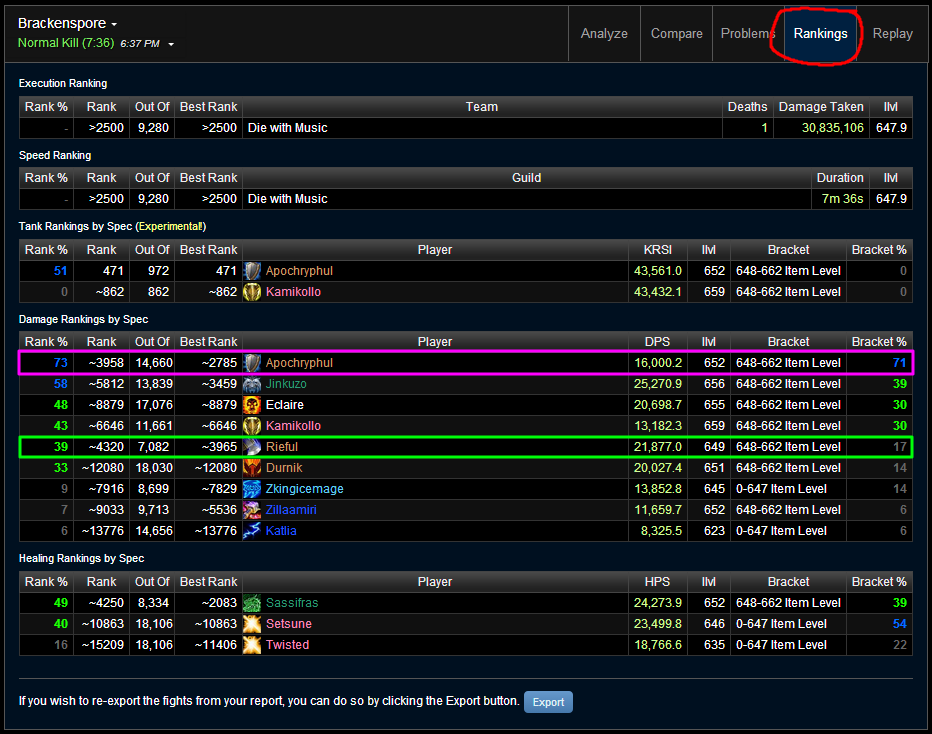The height and width of the screenshot is (734, 932).
Task: Click Kamikollo's class icon in Tank Rankings
Action: coord(252,292)
